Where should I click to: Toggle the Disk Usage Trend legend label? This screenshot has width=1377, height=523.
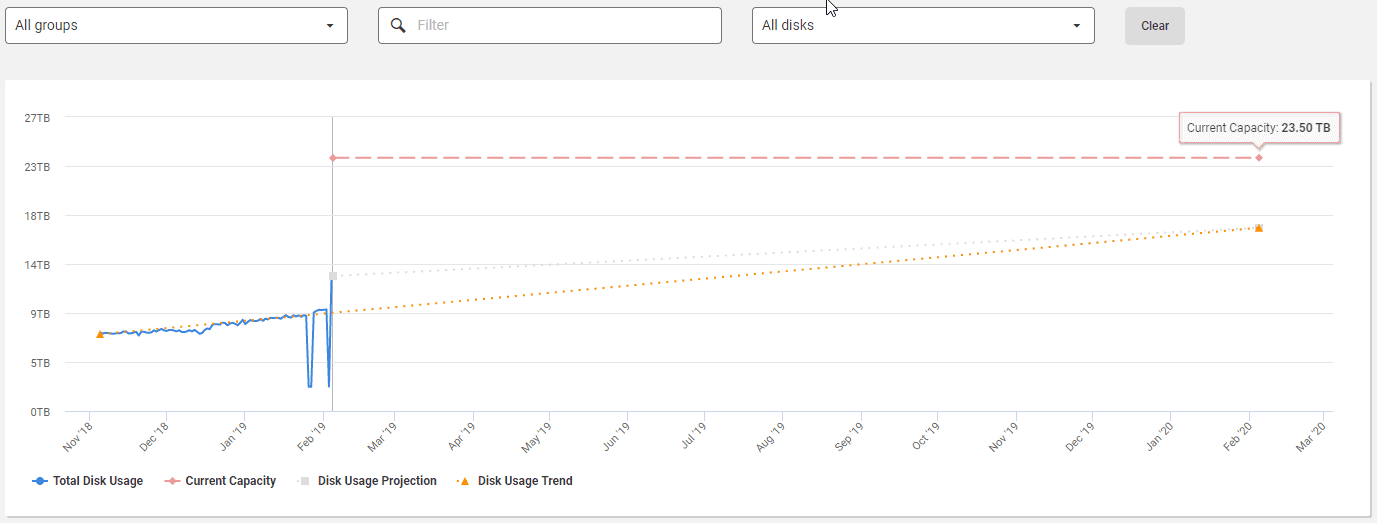525,481
